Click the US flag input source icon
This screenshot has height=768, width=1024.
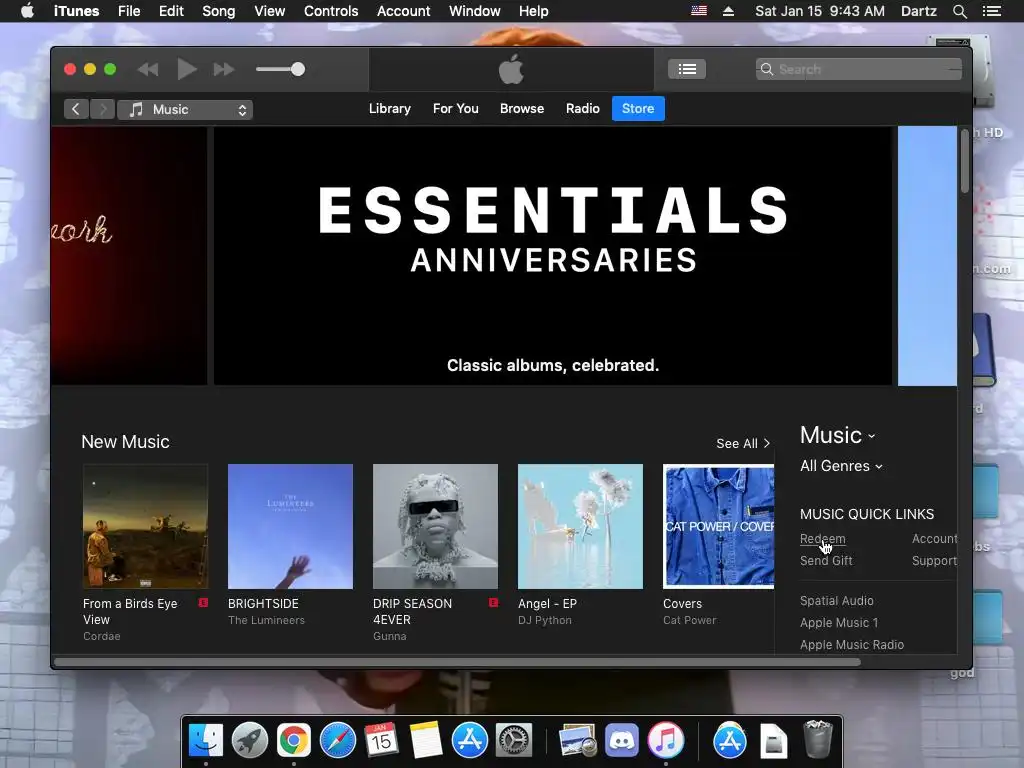699,11
